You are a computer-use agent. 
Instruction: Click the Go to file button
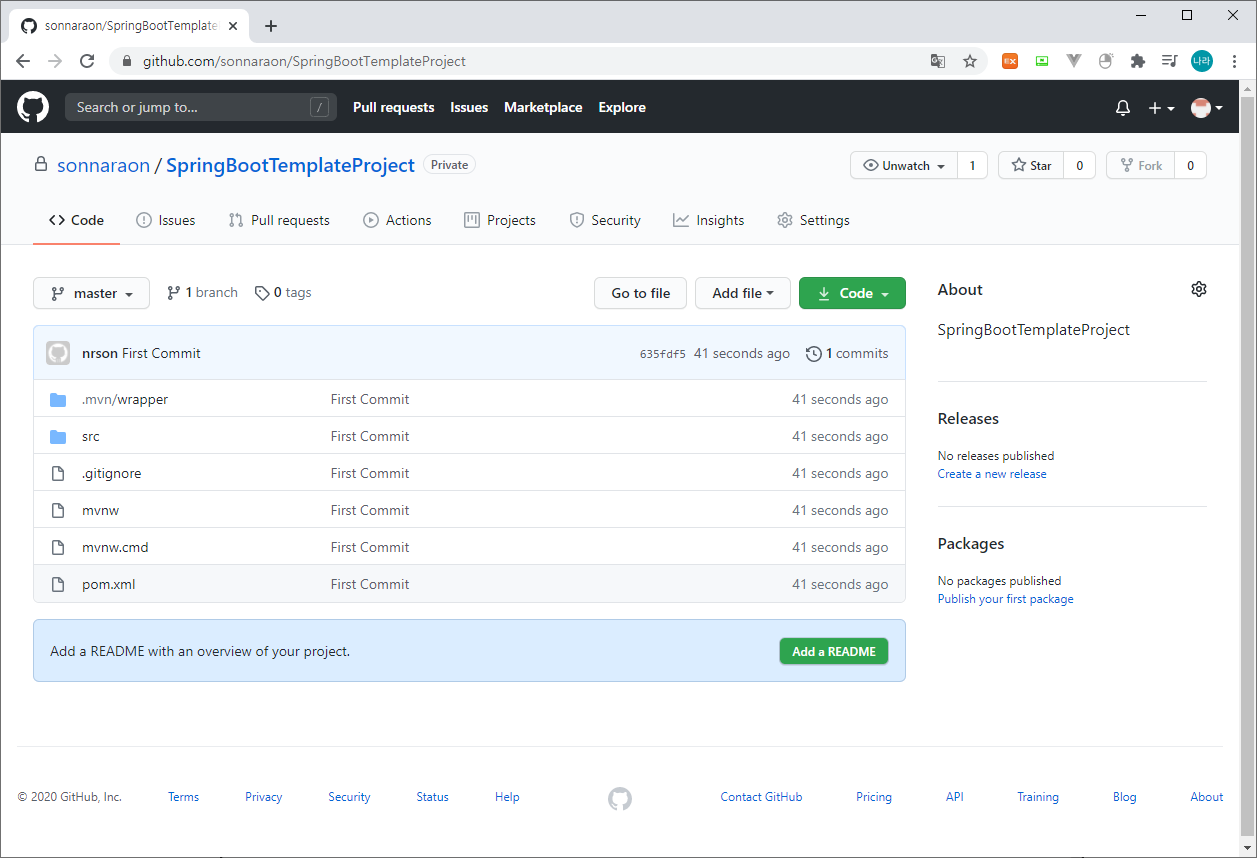coord(640,293)
